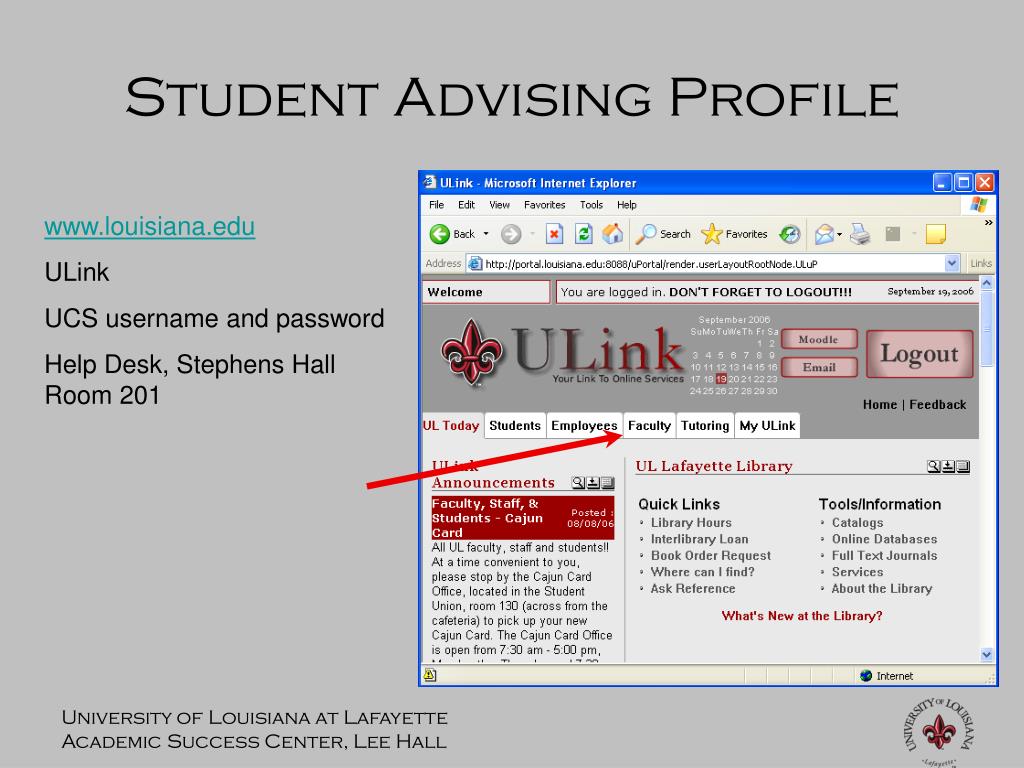Image resolution: width=1024 pixels, height=768 pixels.
Task: Click the magnifier icon in Announcements header
Action: [x=578, y=483]
